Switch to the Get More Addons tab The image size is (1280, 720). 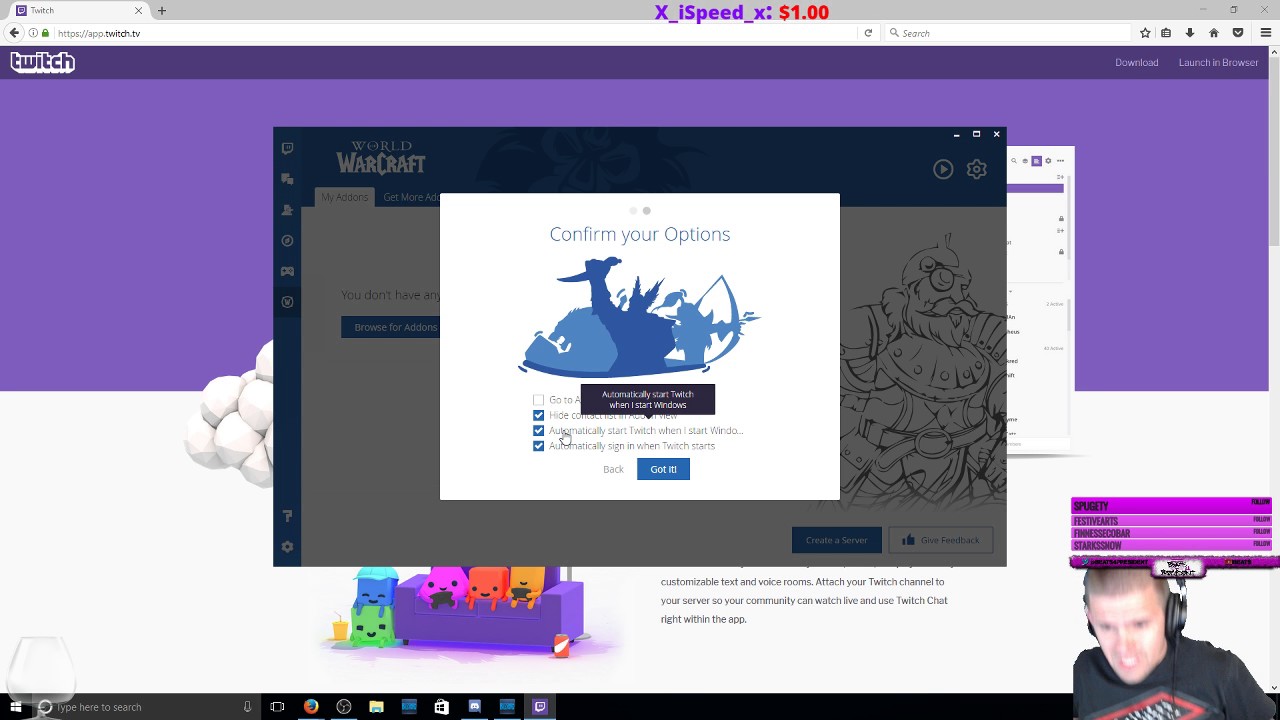click(411, 197)
